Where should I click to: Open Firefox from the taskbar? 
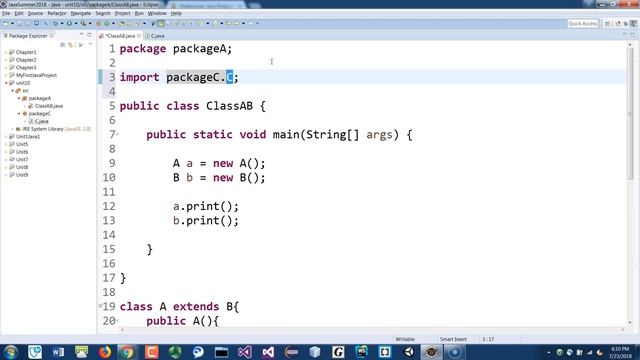coord(104,352)
